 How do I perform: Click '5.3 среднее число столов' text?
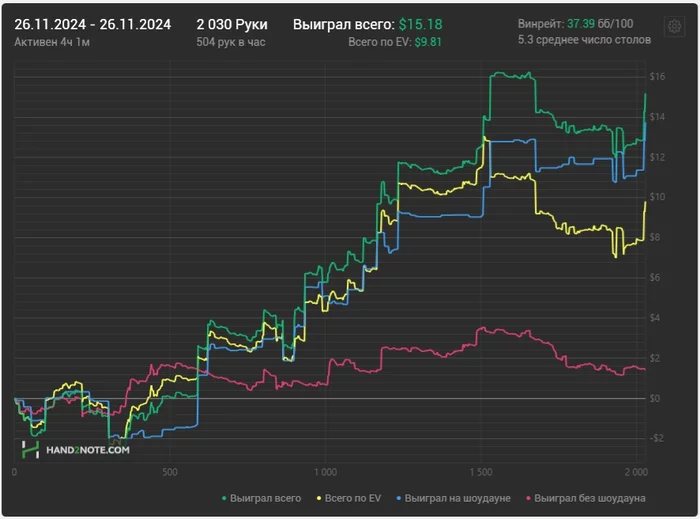(x=584, y=40)
